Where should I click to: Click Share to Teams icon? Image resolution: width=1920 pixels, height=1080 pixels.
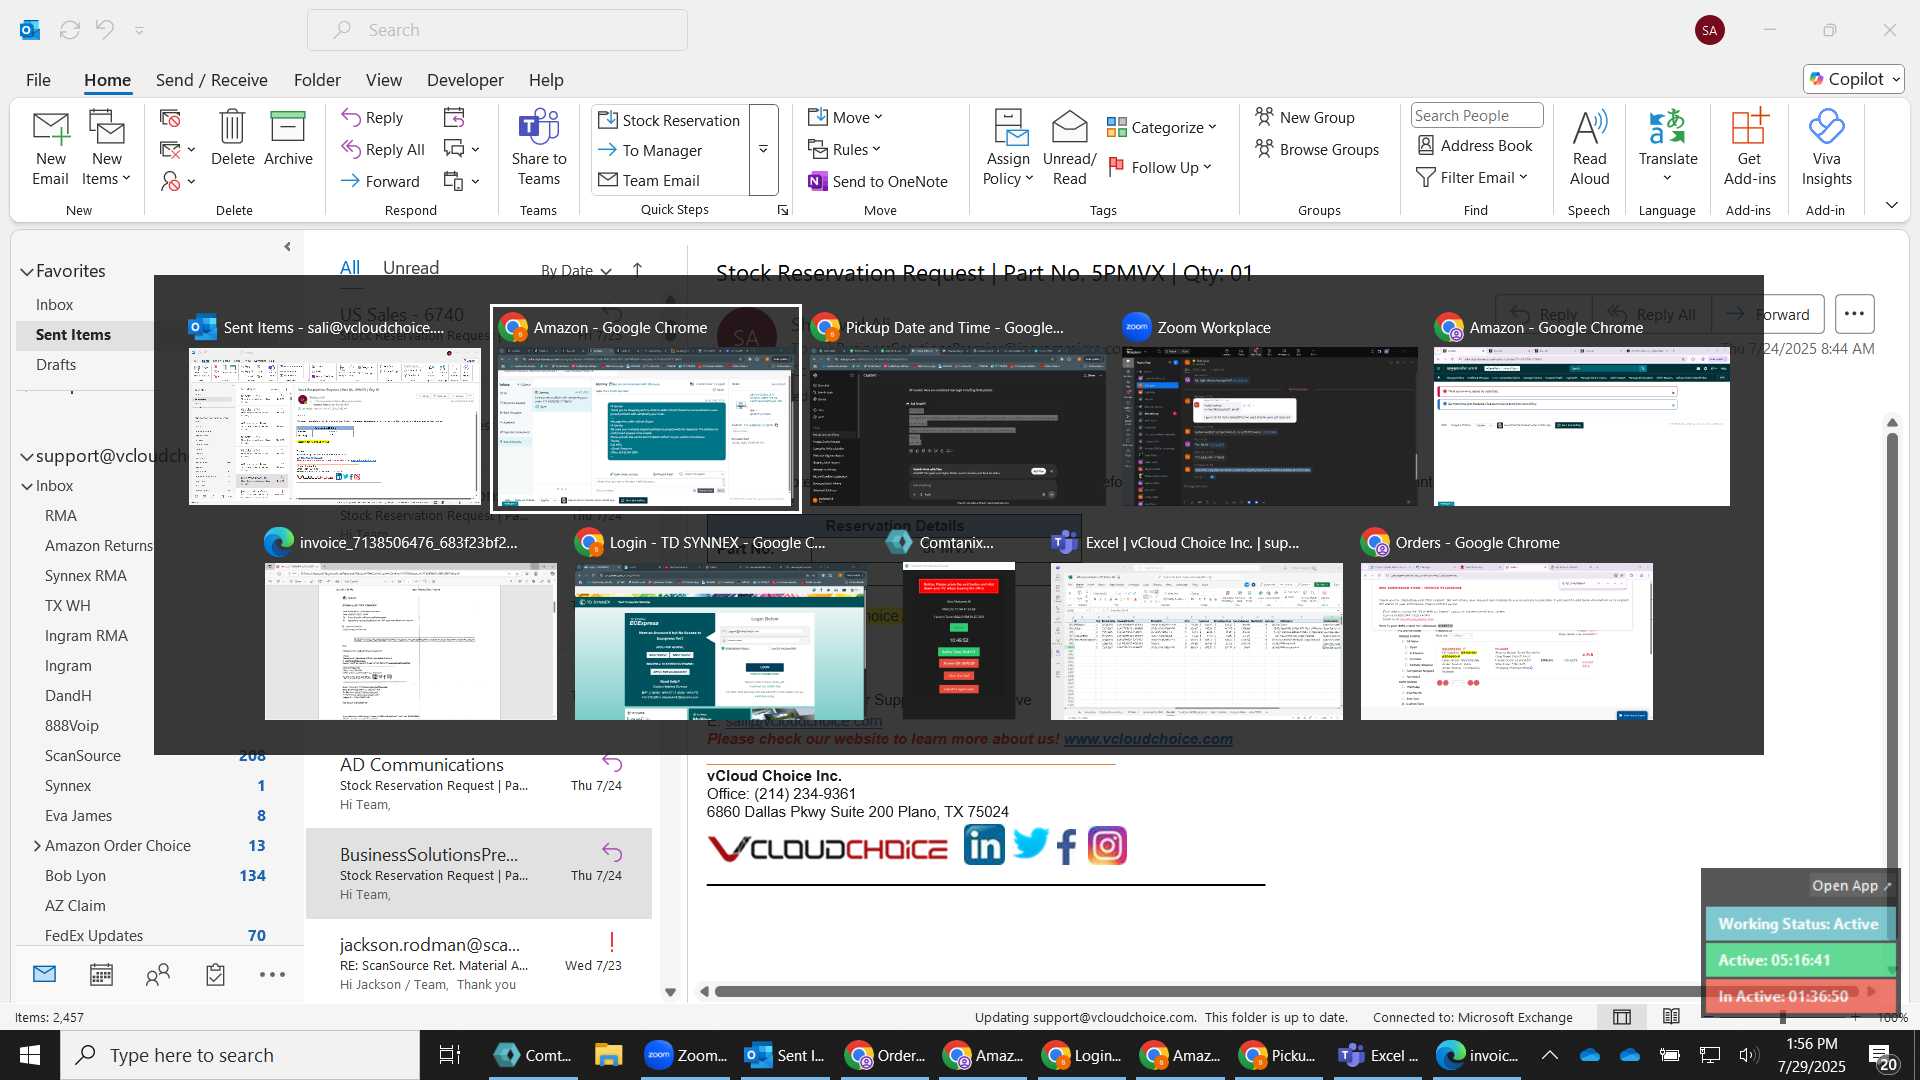pyautogui.click(x=539, y=148)
